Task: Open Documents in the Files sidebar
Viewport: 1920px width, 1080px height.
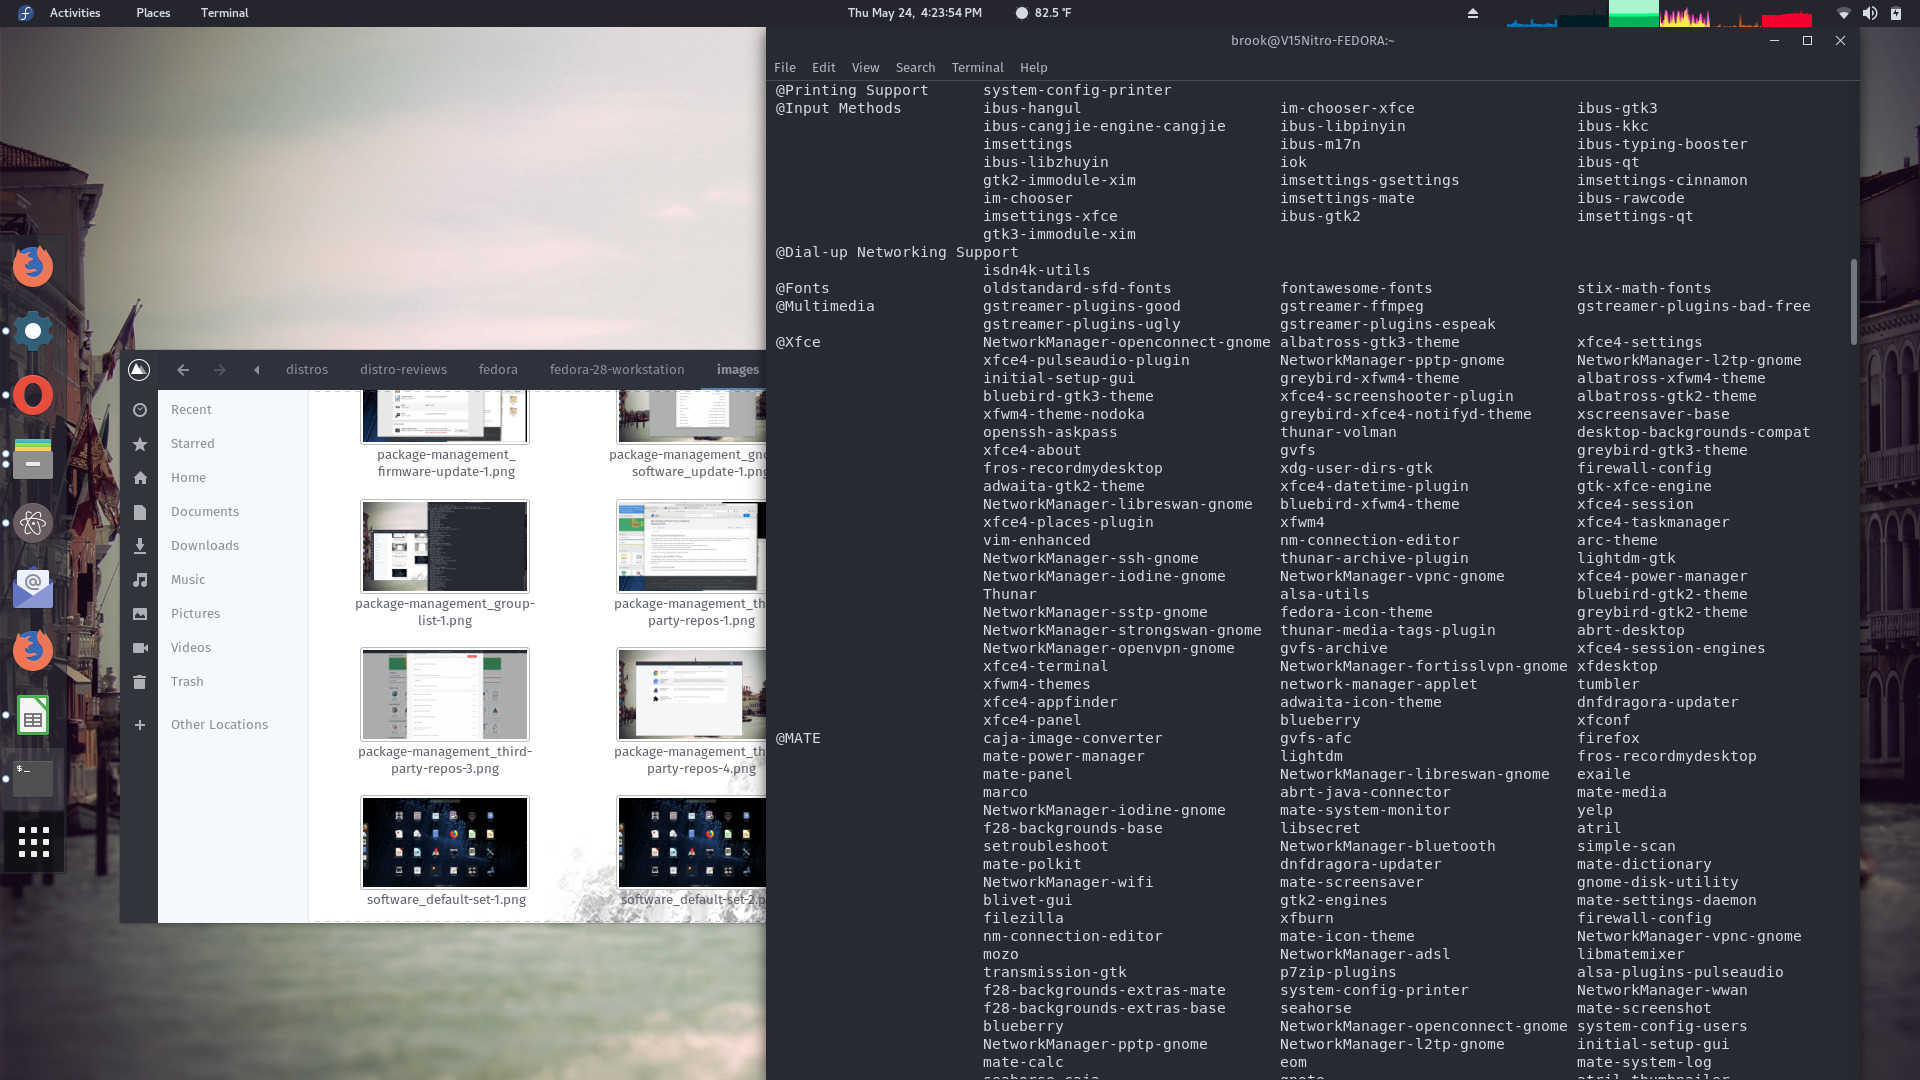Action: 205,511
